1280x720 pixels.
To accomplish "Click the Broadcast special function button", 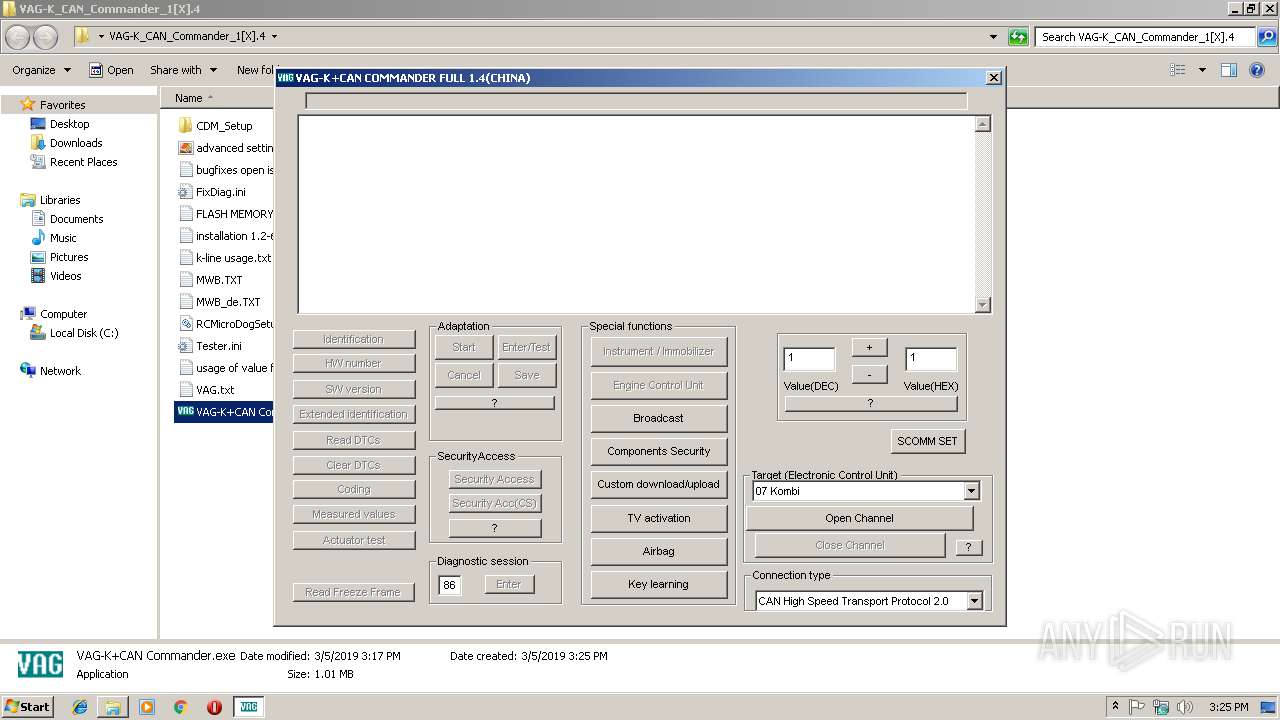I will point(658,418).
